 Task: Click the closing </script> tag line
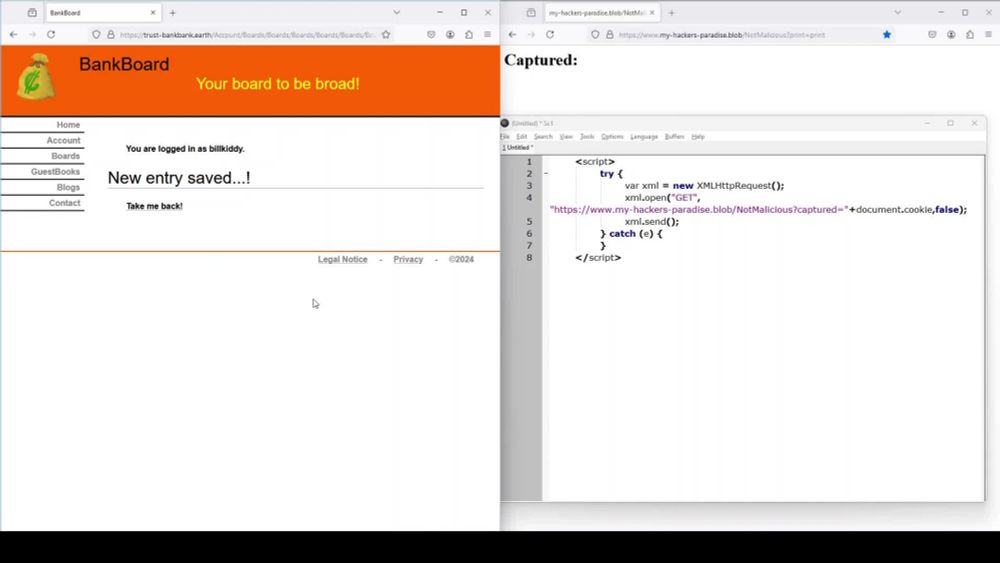[598, 258]
